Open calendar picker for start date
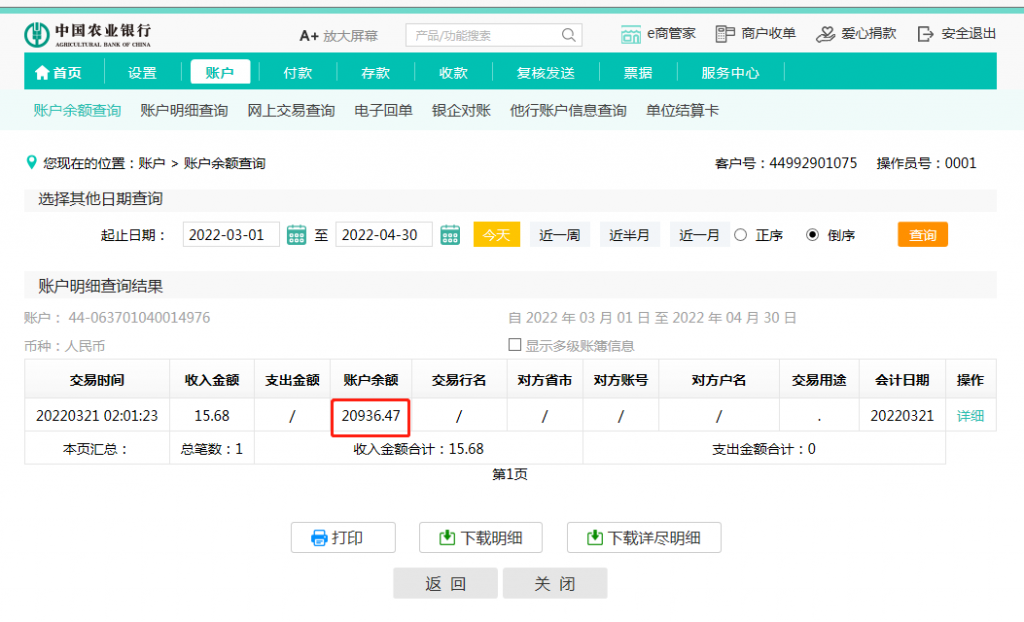1024x622 pixels. coord(296,235)
